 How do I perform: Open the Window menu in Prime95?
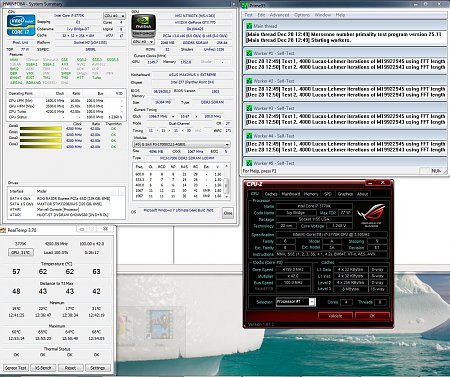[323, 15]
